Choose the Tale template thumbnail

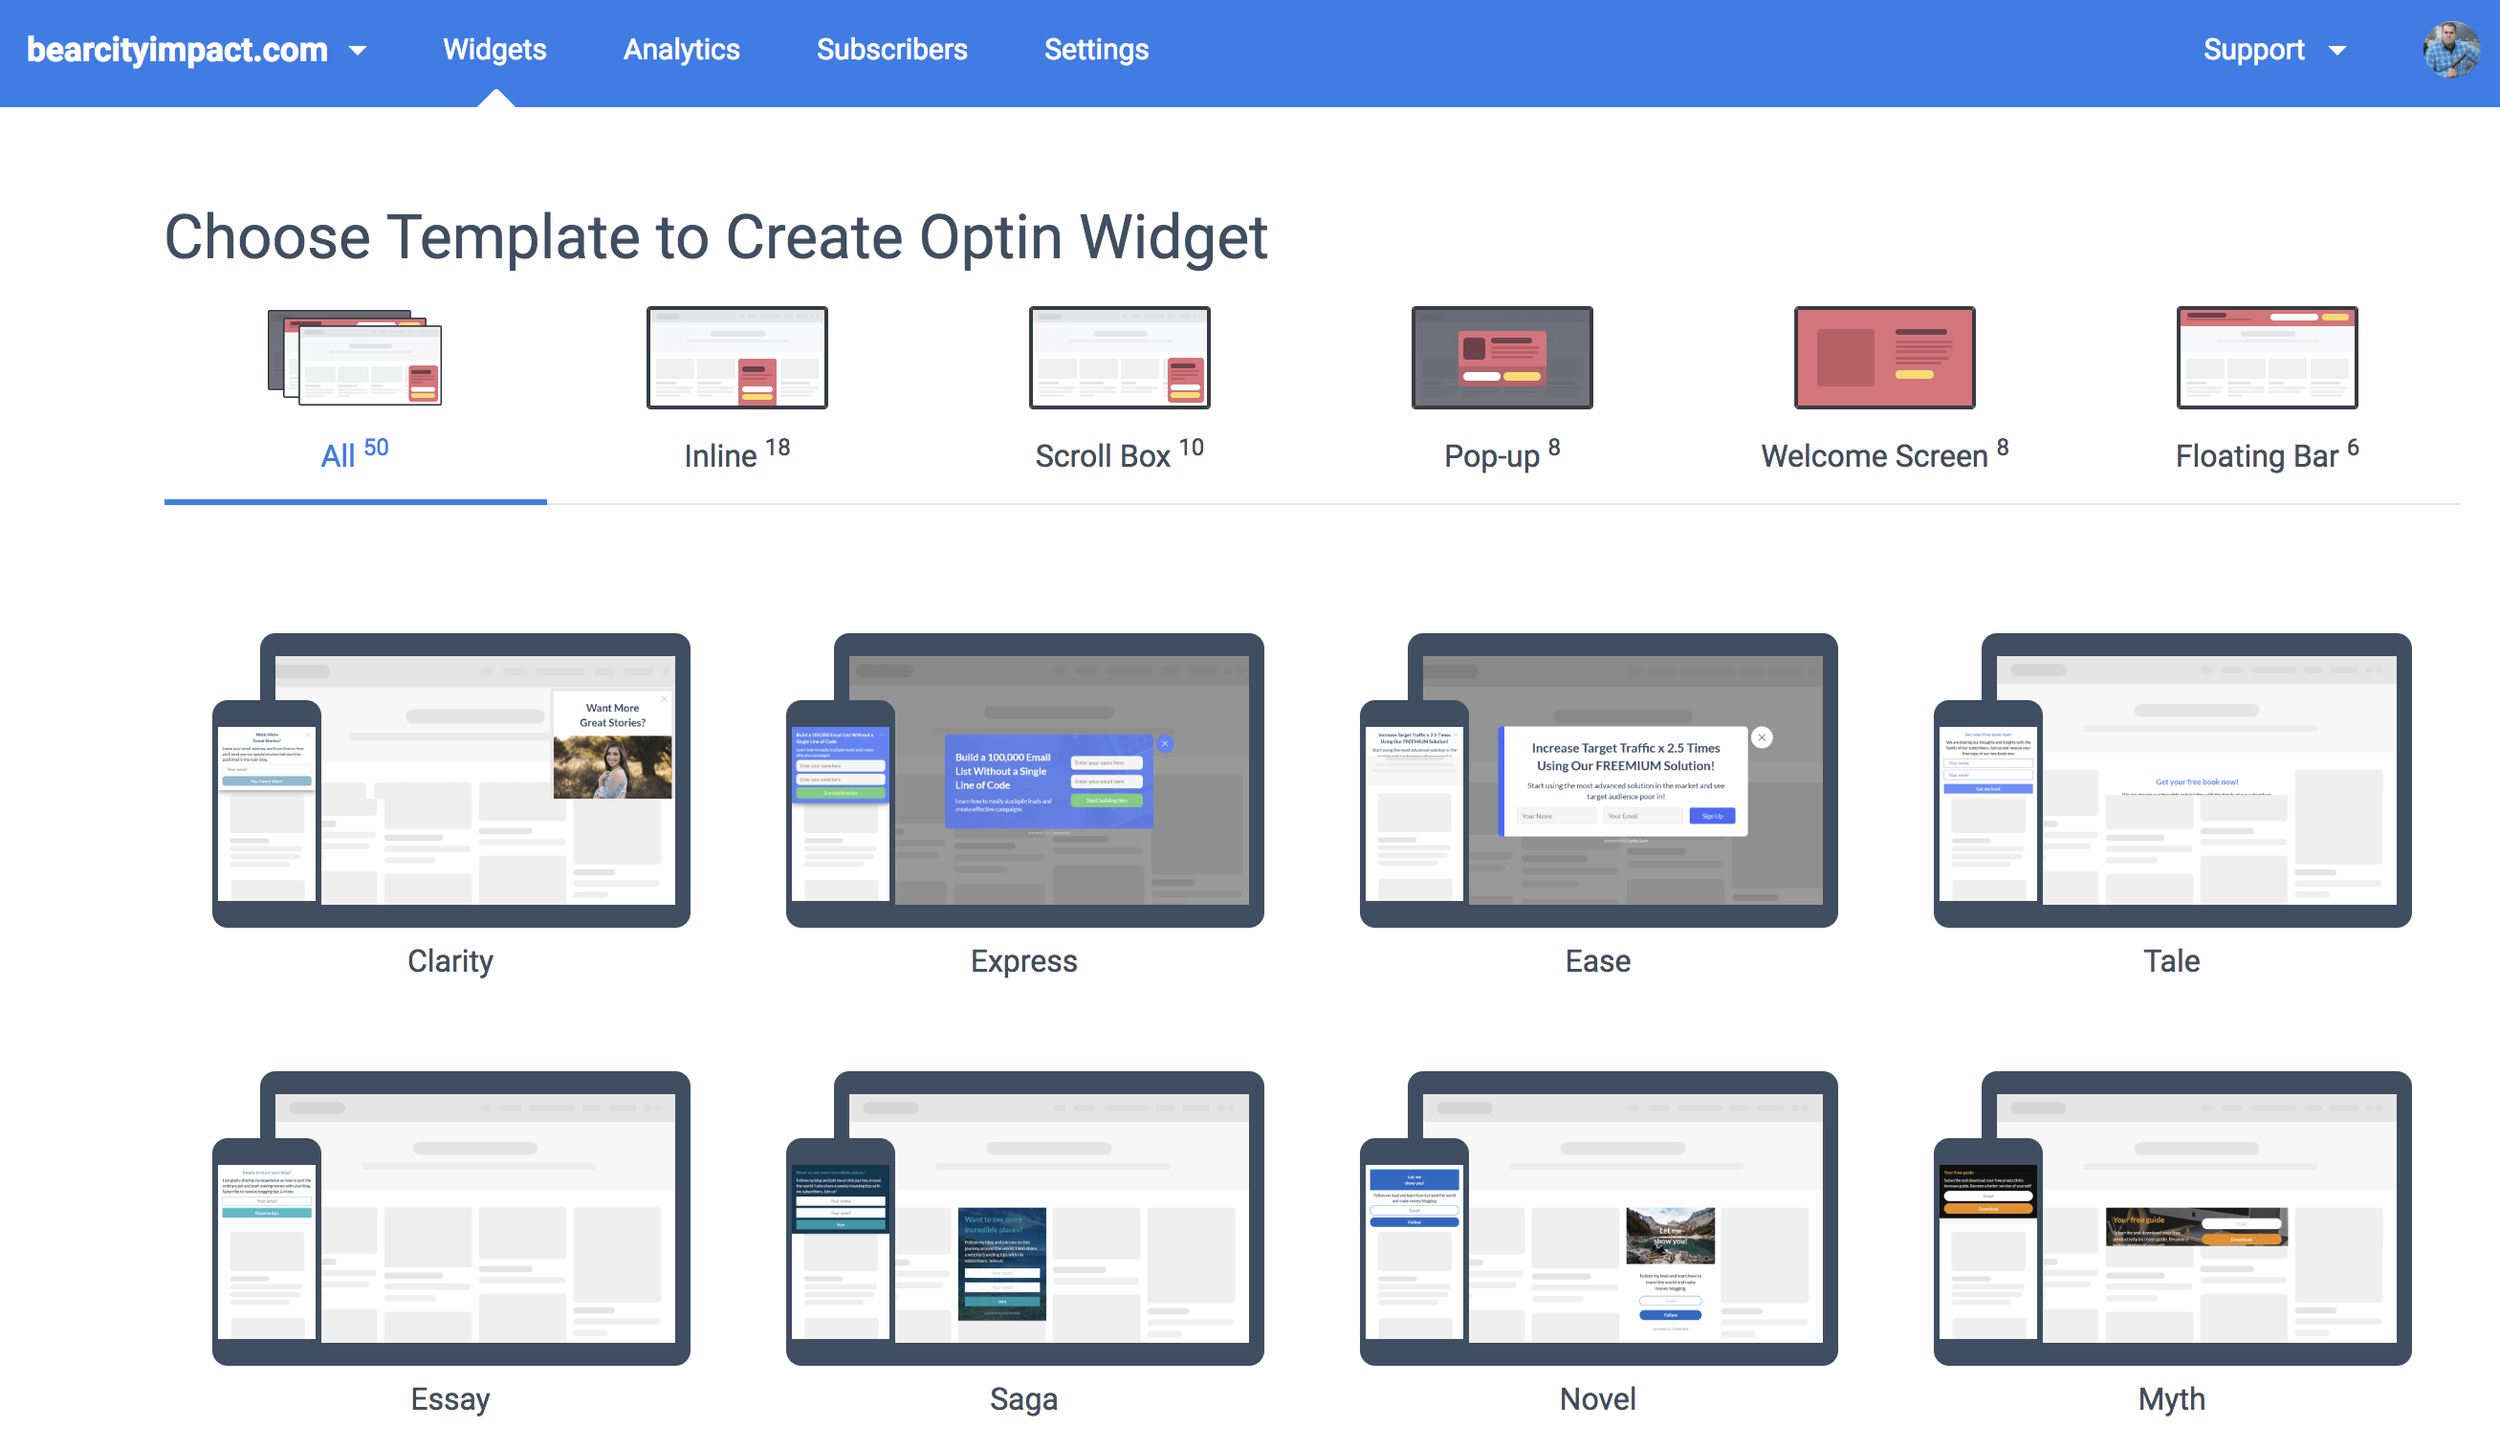(x=2172, y=780)
